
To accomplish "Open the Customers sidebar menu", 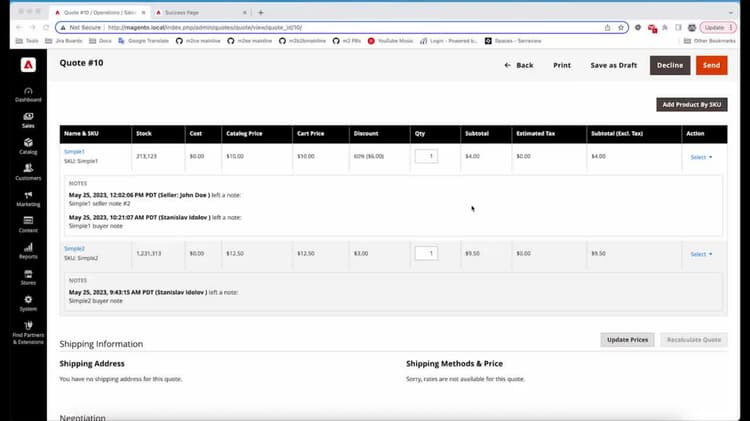I will pos(28,172).
